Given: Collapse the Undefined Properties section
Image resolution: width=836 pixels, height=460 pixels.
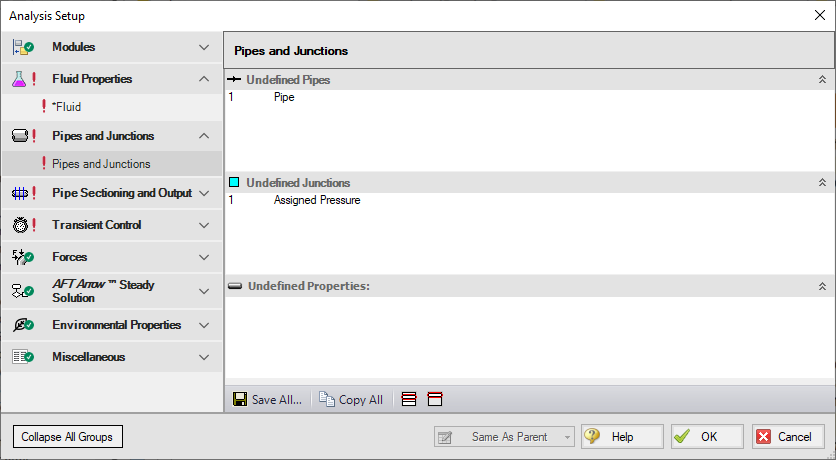Looking at the screenshot, I should (x=822, y=286).
